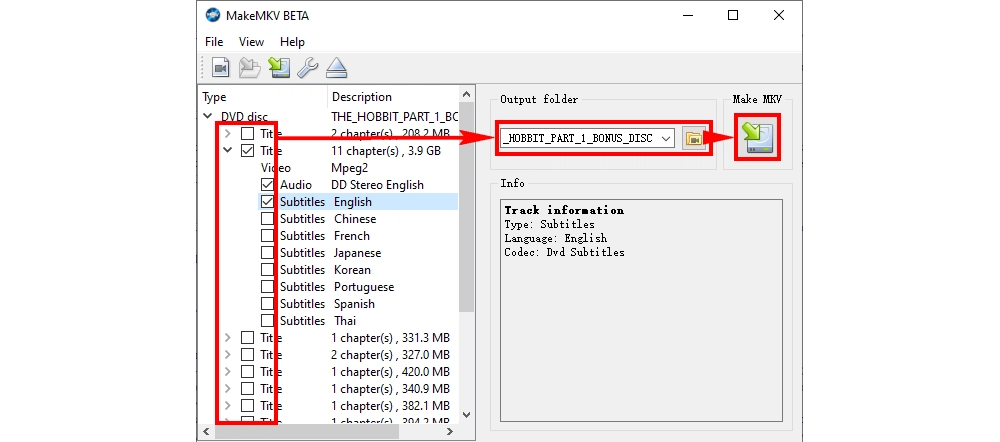Image resolution: width=1000 pixels, height=442 pixels.
Task: Expand the 420.0 MB title node
Action: (228, 372)
